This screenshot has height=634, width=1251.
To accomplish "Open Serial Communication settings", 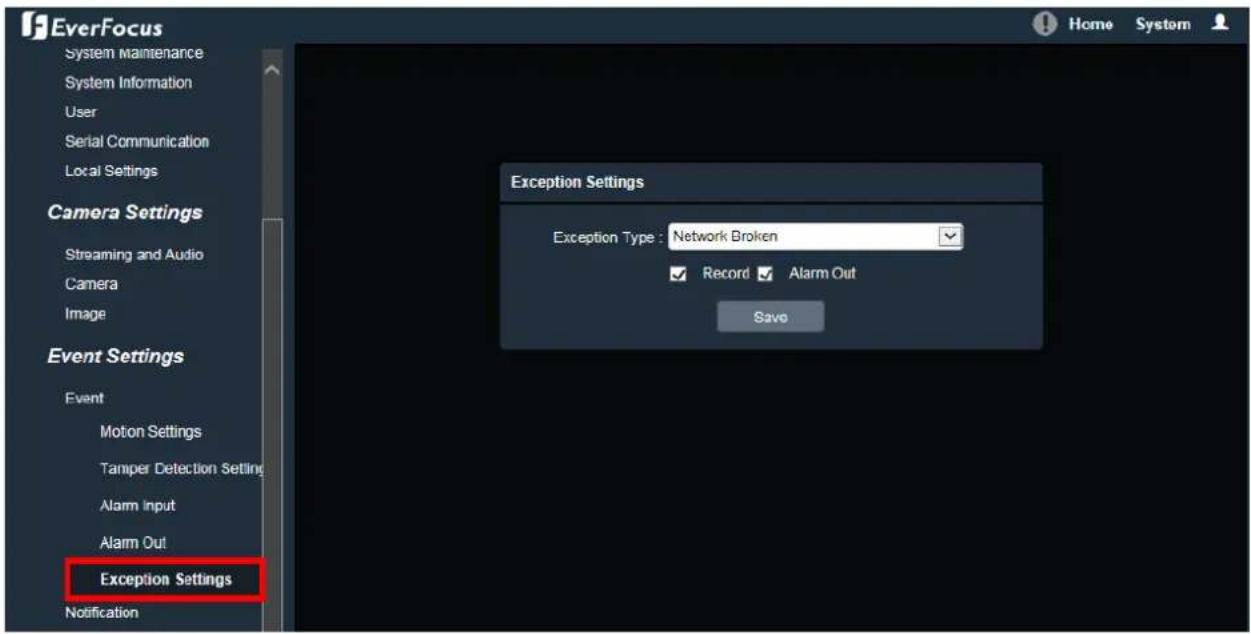I will [137, 142].
